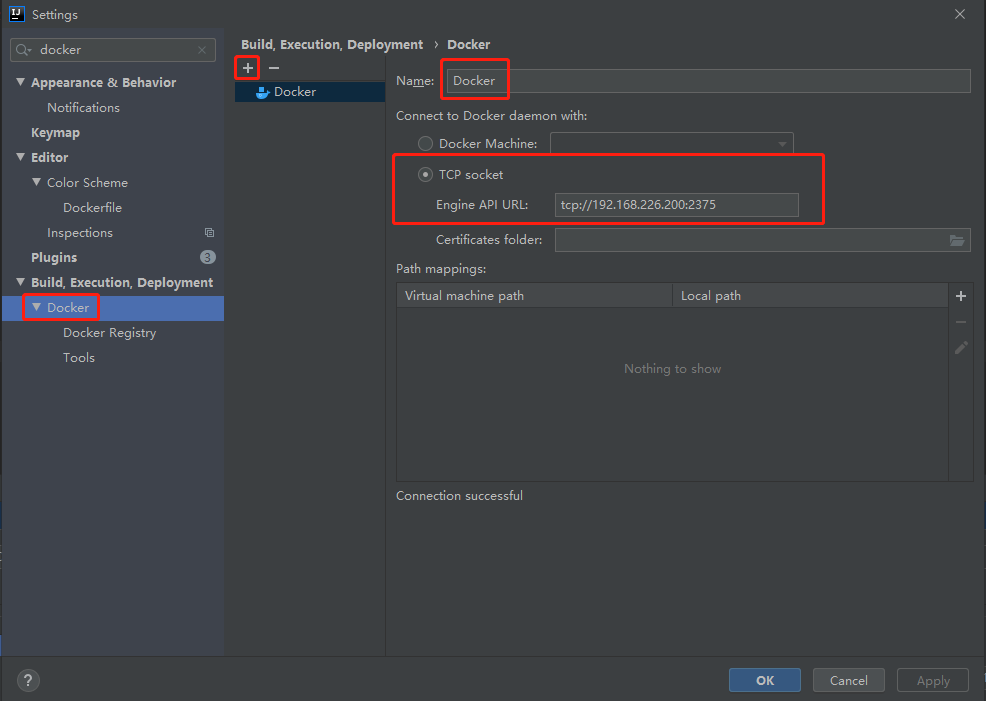This screenshot has height=701, width=986.
Task: Click the Plugins update count badge
Action: tap(208, 257)
